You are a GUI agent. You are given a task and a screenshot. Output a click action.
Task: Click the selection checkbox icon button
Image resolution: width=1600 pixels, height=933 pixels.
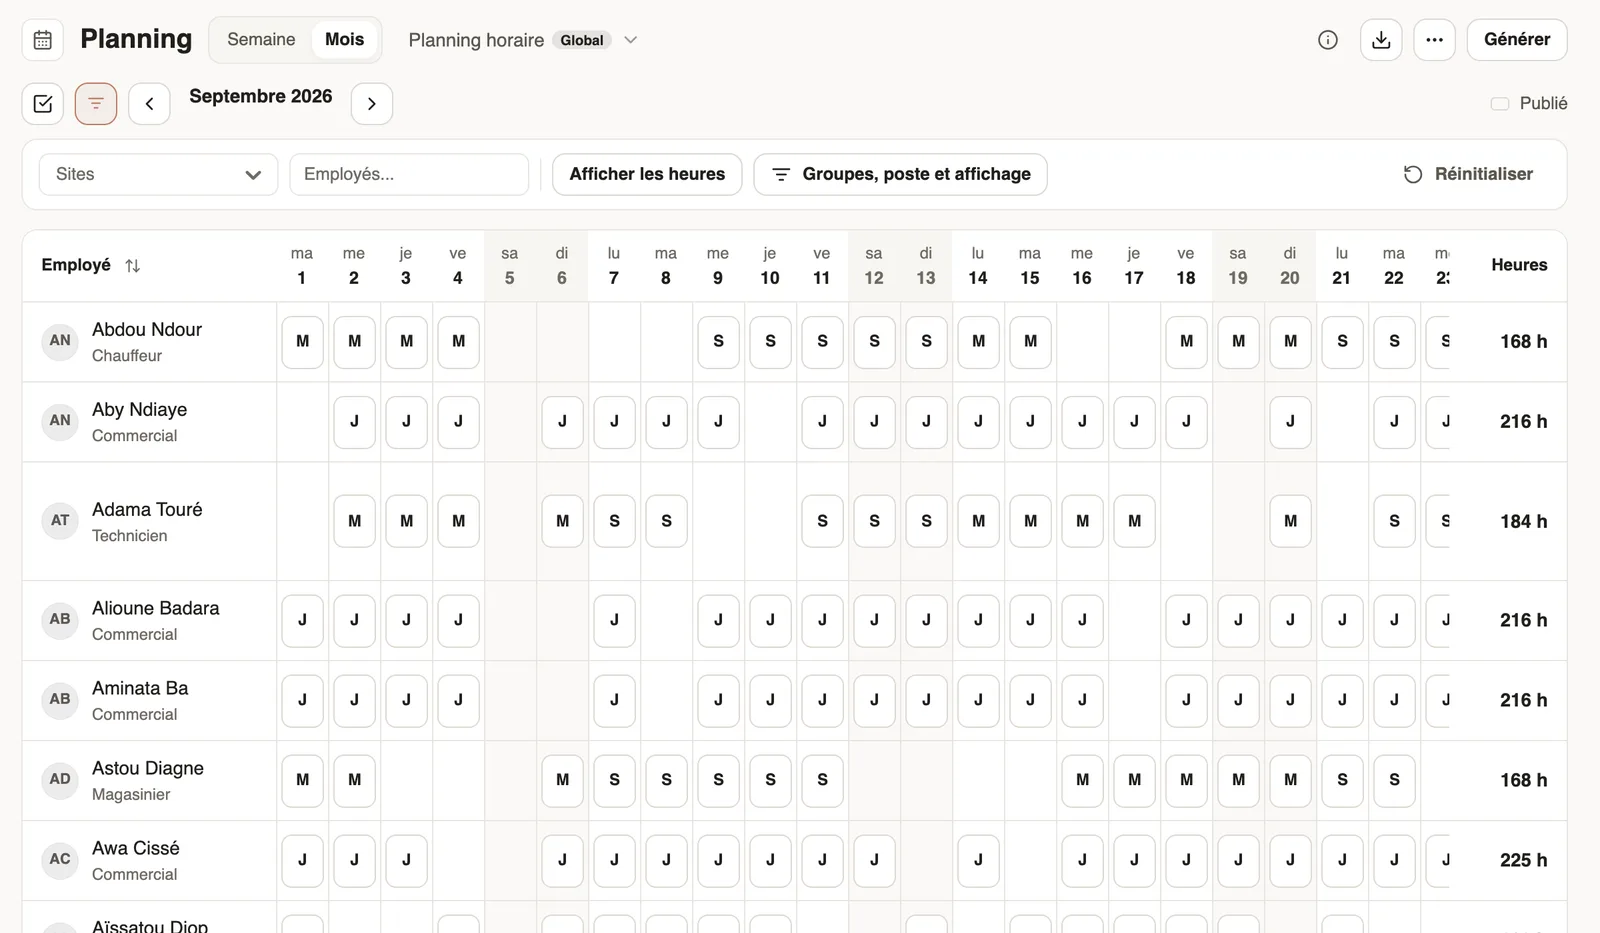(x=43, y=103)
